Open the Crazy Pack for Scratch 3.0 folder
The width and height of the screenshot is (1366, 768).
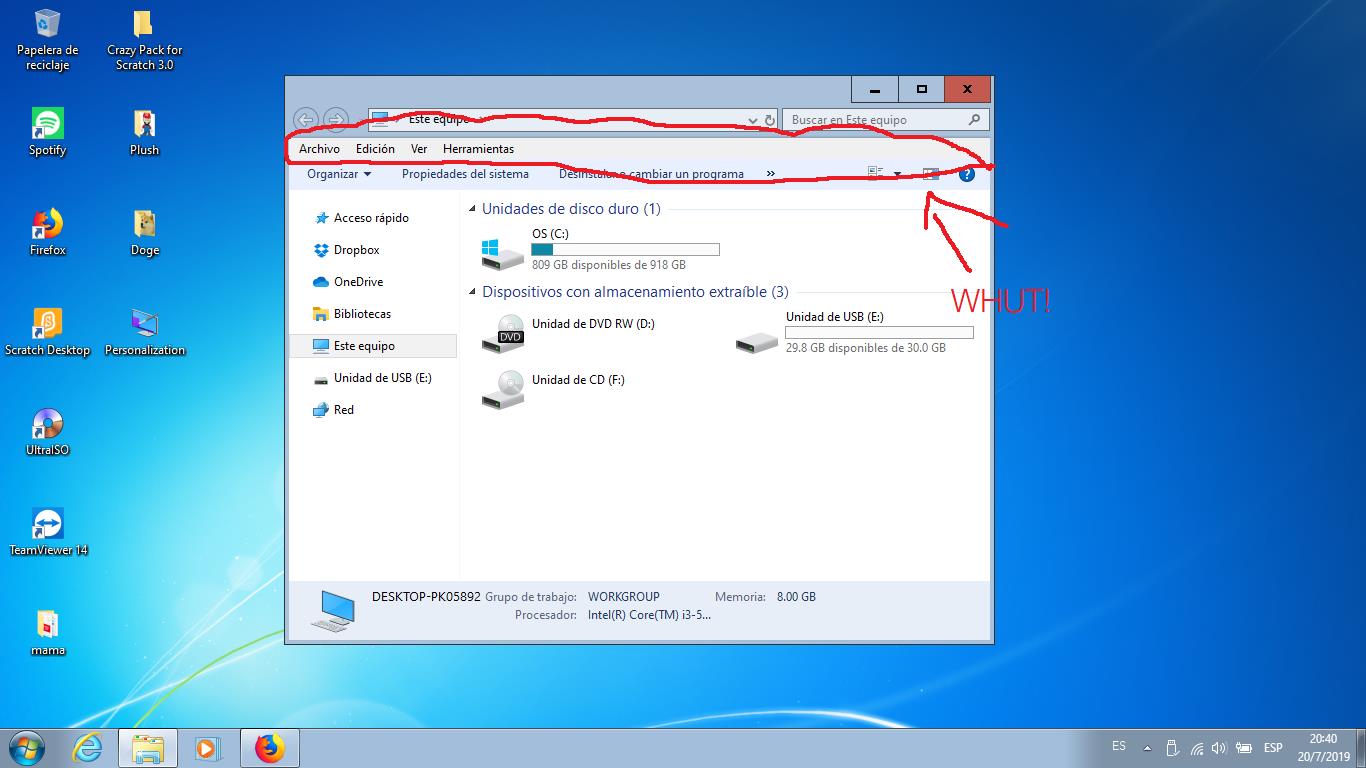point(144,40)
